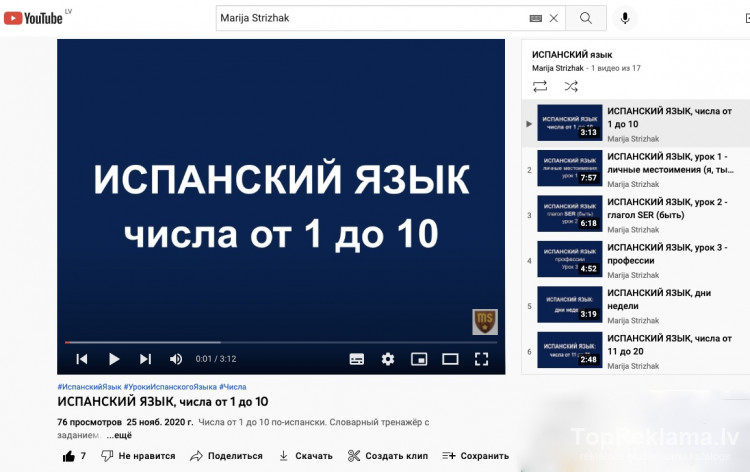Image resolution: width=750 pixels, height=472 pixels.
Task: Enter fullscreen mode
Action: click(481, 359)
